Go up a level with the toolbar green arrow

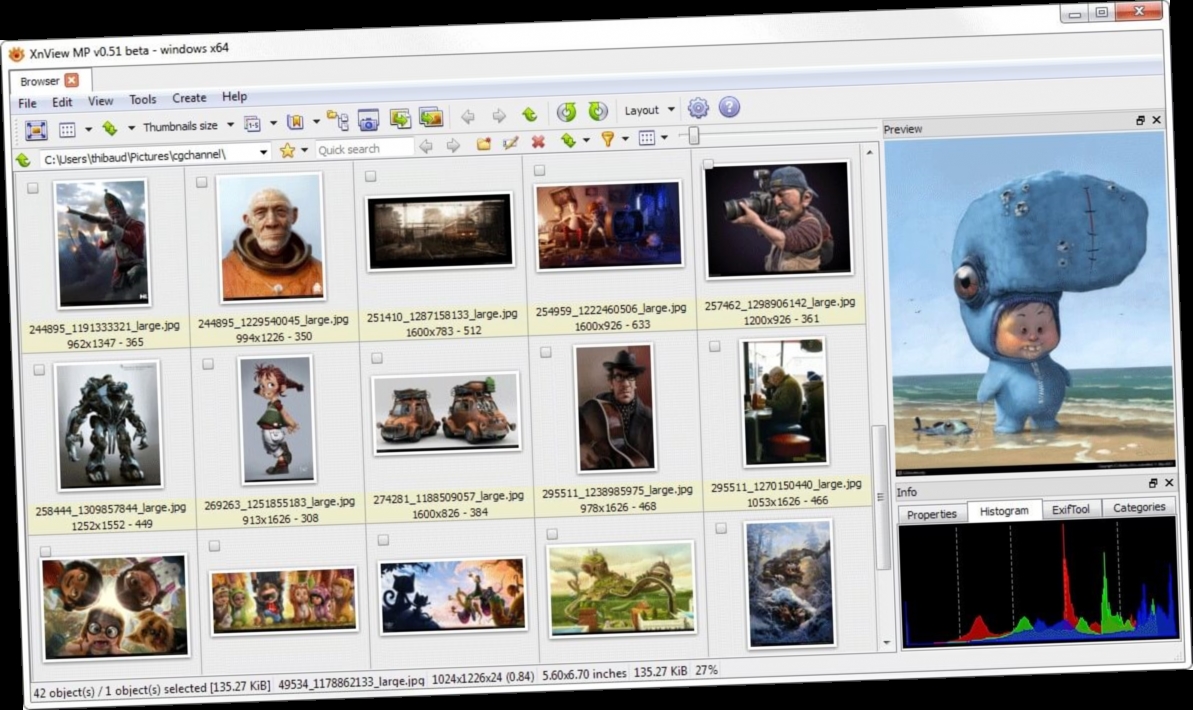tap(530, 115)
